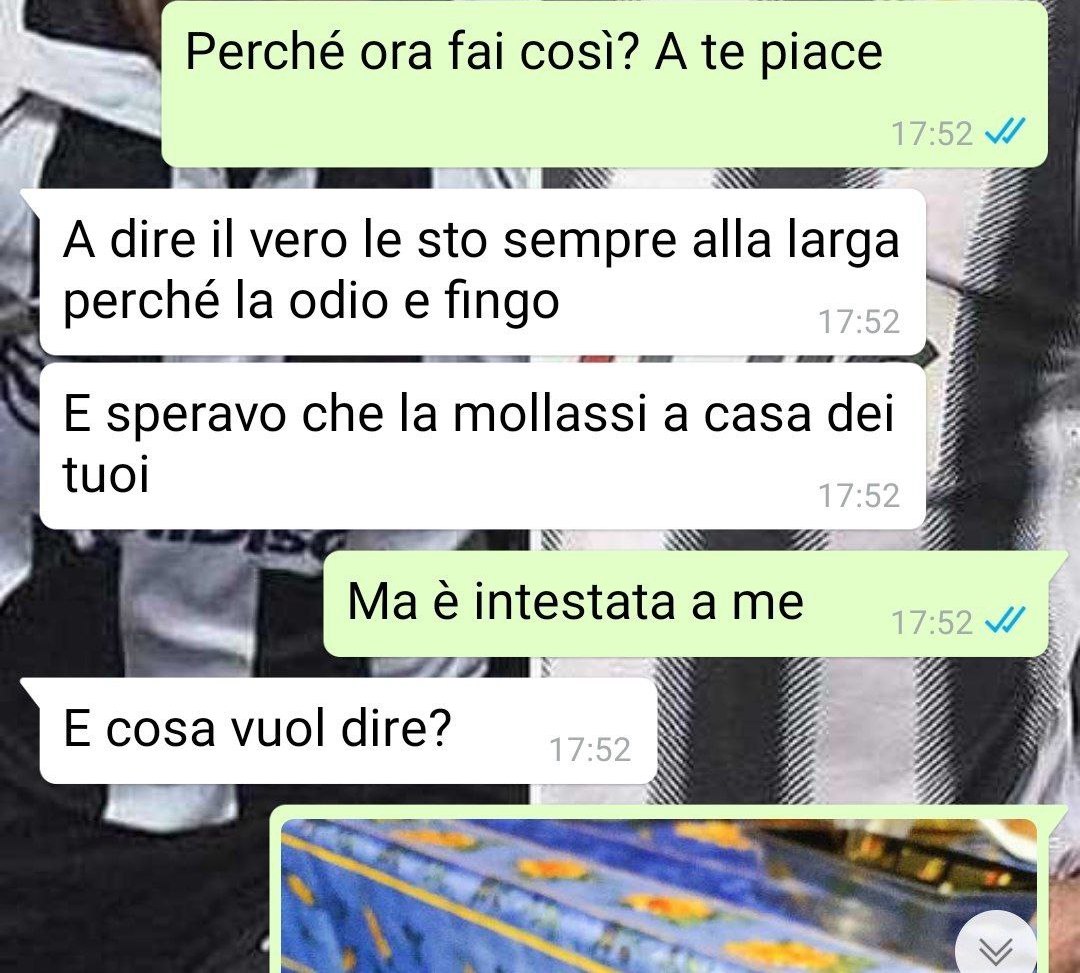Select message "A dire il vero le sto sempre alla larga"
The width and height of the screenshot is (1080, 973).
482,271
